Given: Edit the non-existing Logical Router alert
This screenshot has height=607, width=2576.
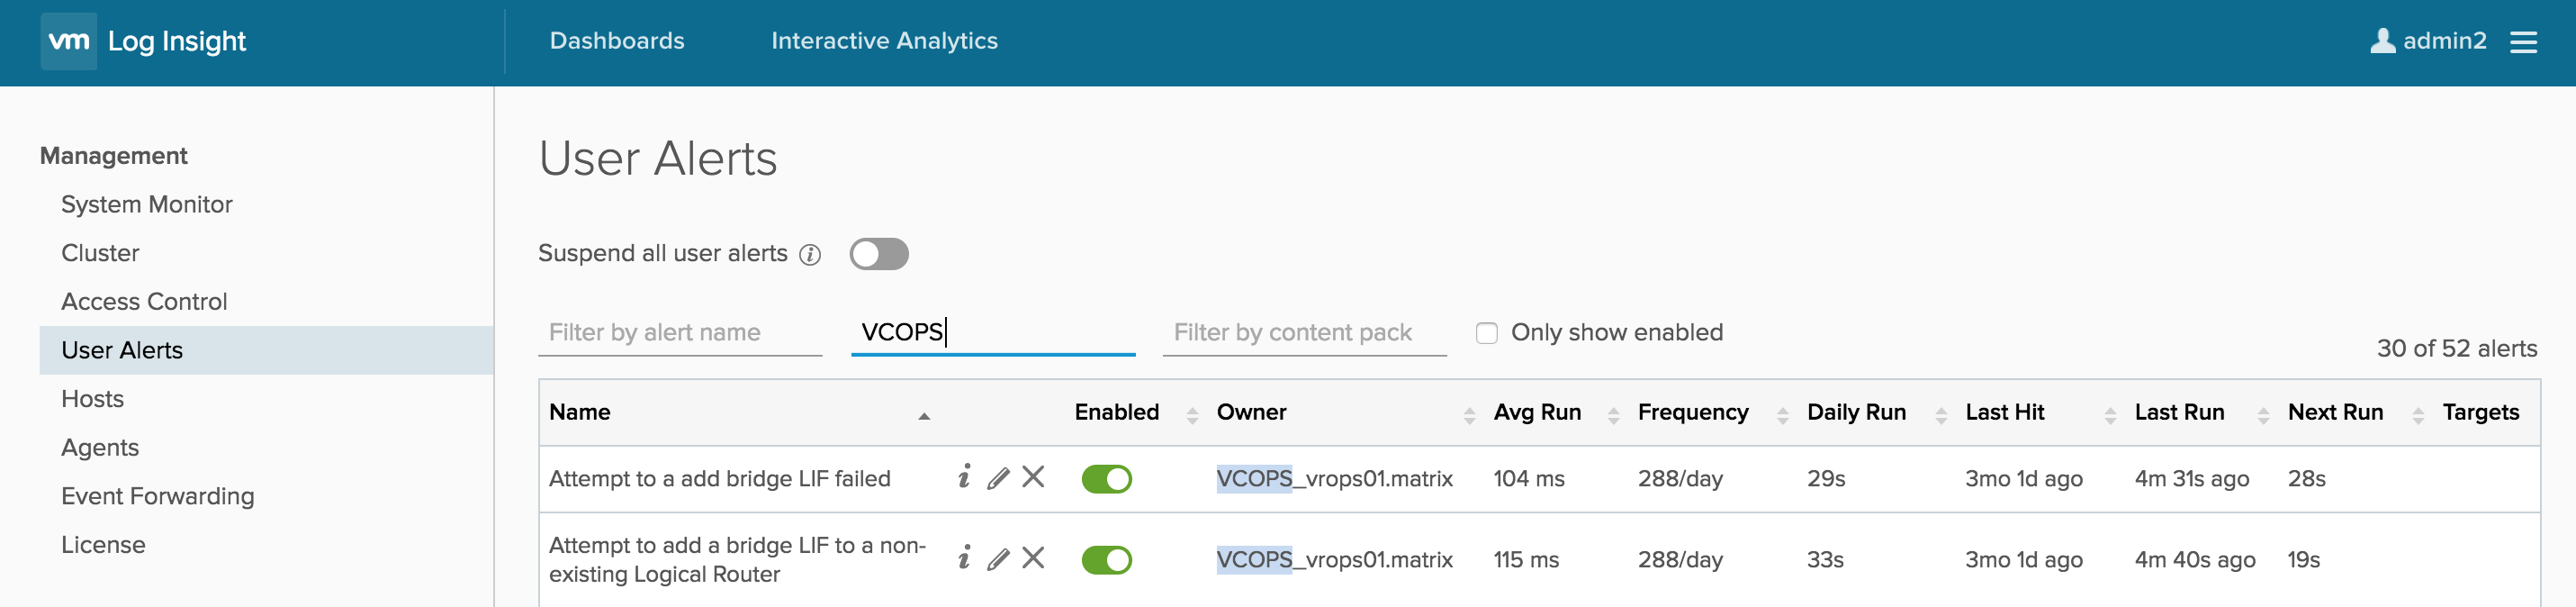Looking at the screenshot, I should 997,559.
